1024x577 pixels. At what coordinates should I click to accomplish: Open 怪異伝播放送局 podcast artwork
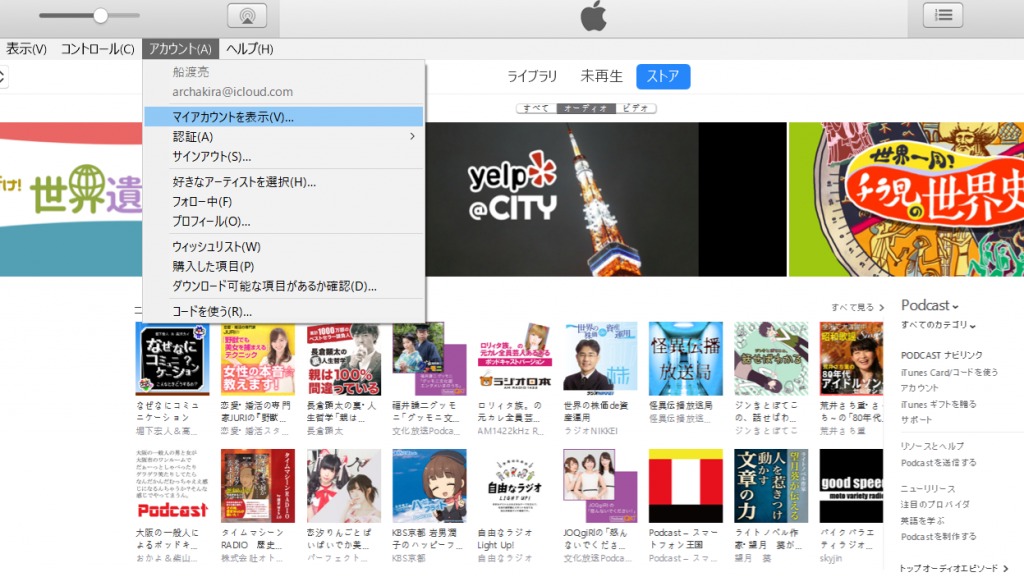tap(686, 358)
